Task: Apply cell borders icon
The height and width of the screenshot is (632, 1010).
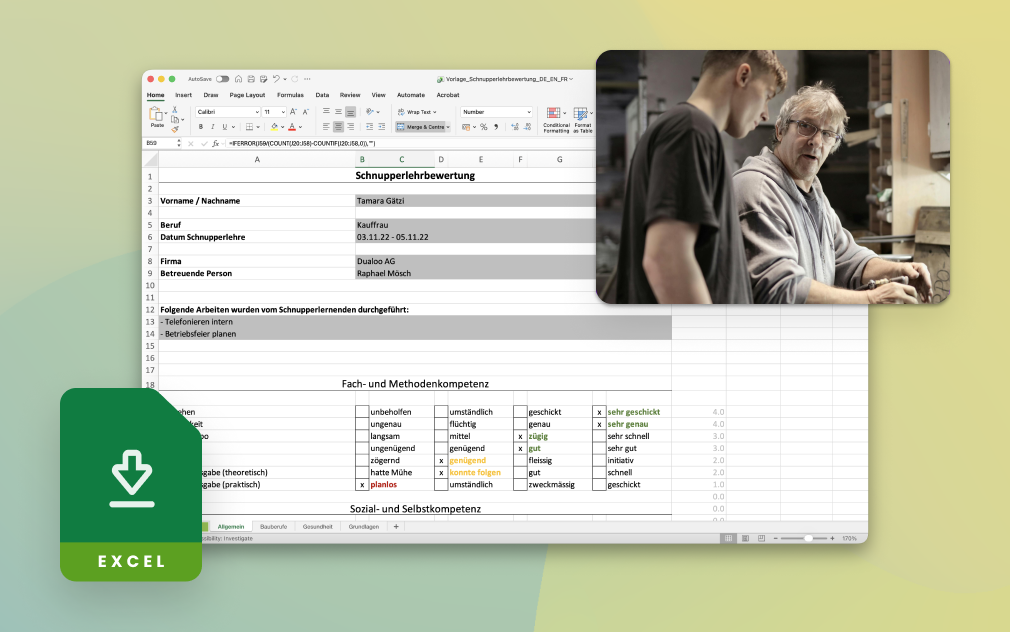Action: 249,127
